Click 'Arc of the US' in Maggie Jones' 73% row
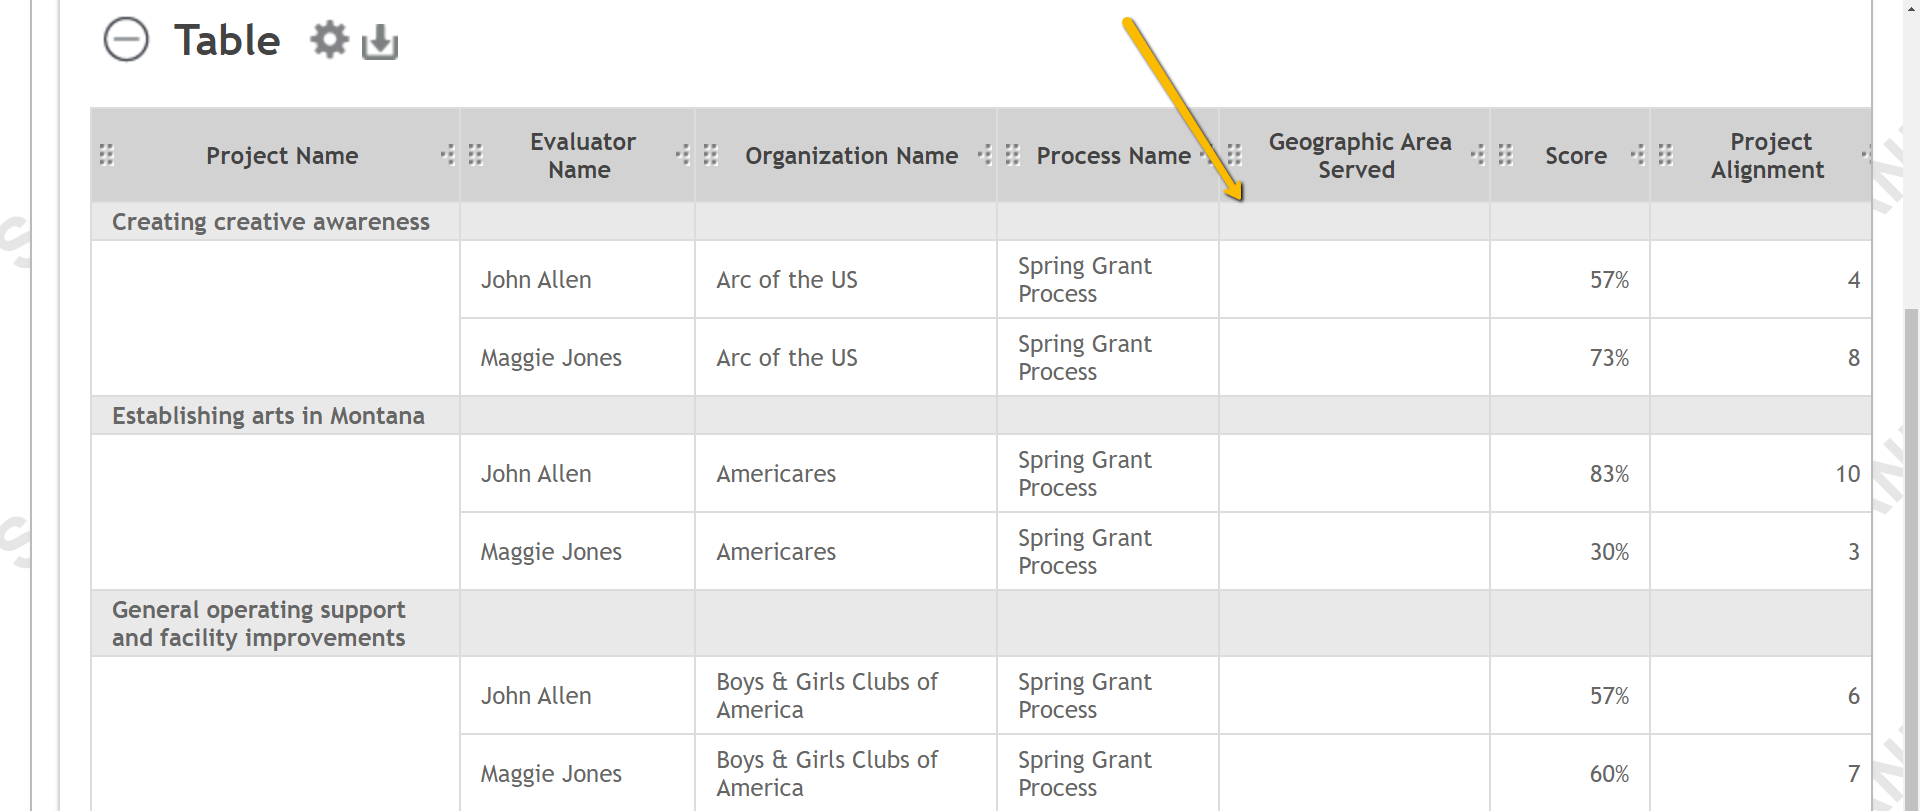This screenshot has height=811, width=1920. click(787, 358)
